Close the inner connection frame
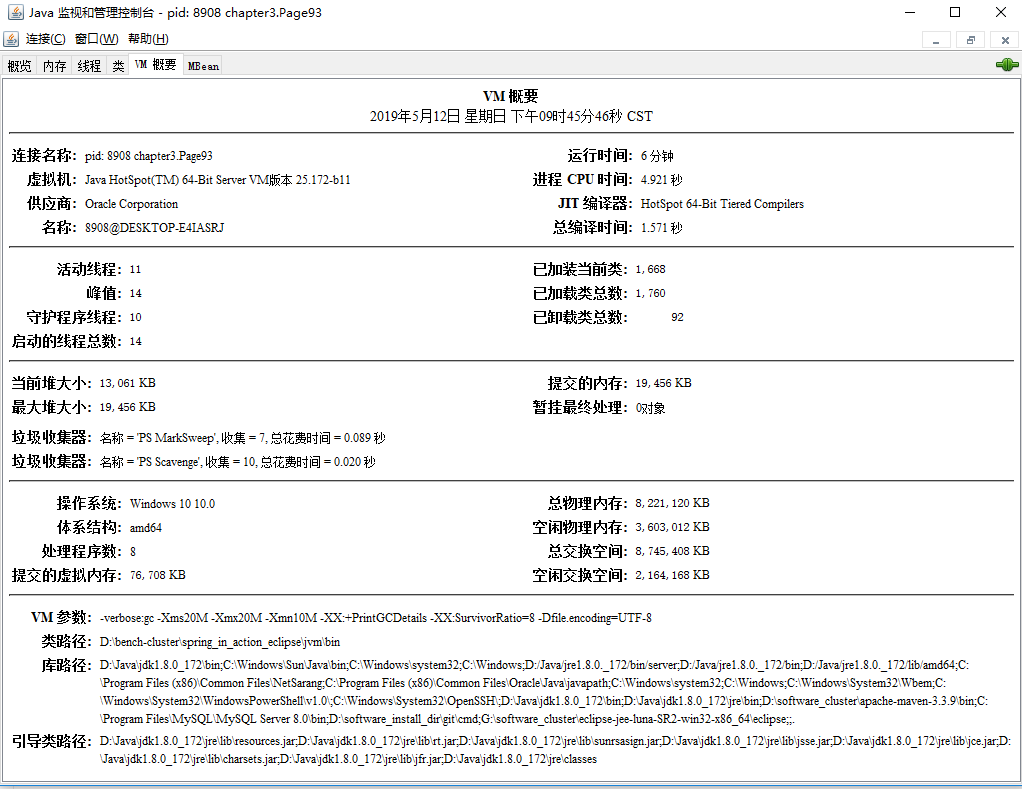1022x789 pixels. [x=1005, y=40]
